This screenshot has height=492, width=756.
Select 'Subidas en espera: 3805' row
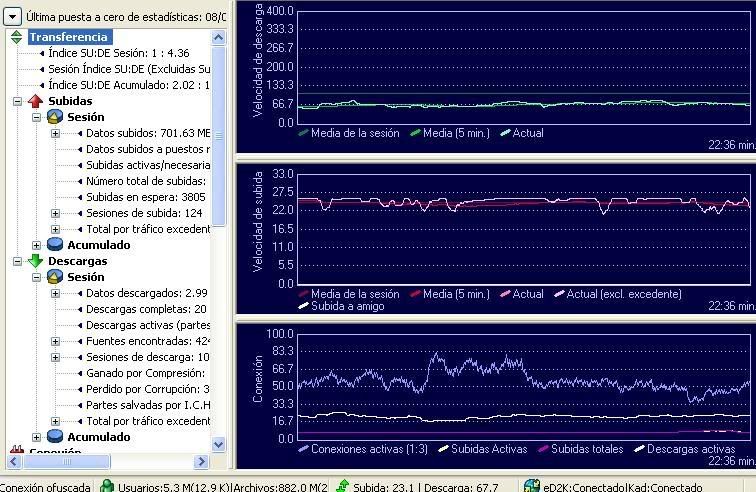(x=146, y=197)
